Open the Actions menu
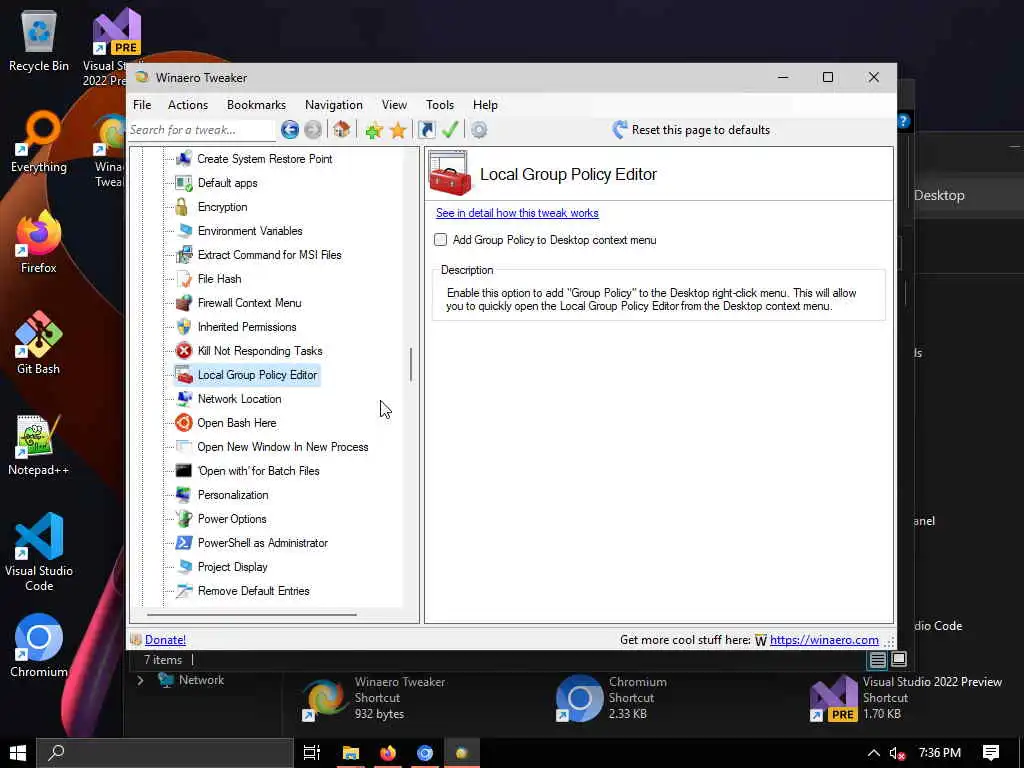Screen dimensions: 1024x768 click(x=188, y=104)
